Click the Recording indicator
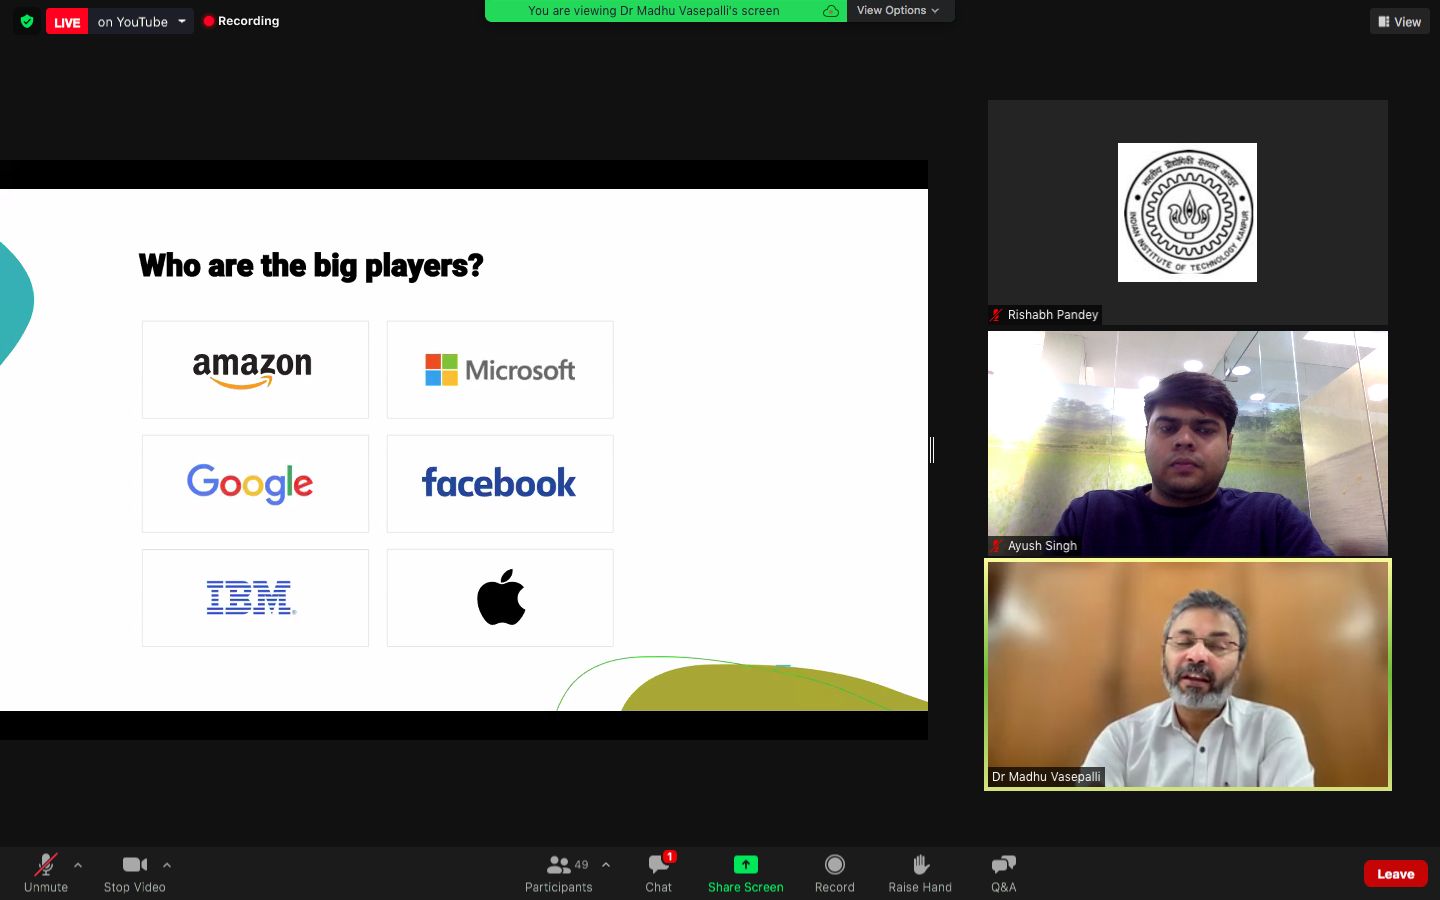1440x900 pixels. 241,21
